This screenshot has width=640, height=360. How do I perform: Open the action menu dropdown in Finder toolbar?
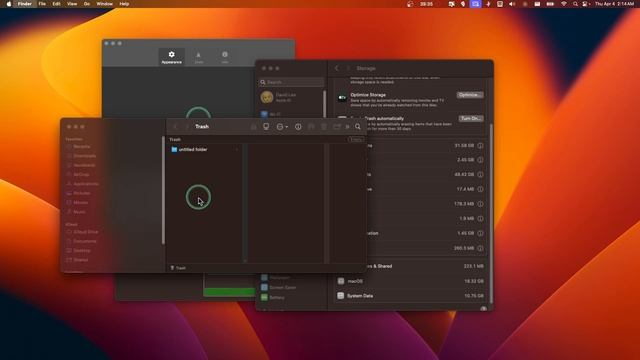[x=282, y=127]
